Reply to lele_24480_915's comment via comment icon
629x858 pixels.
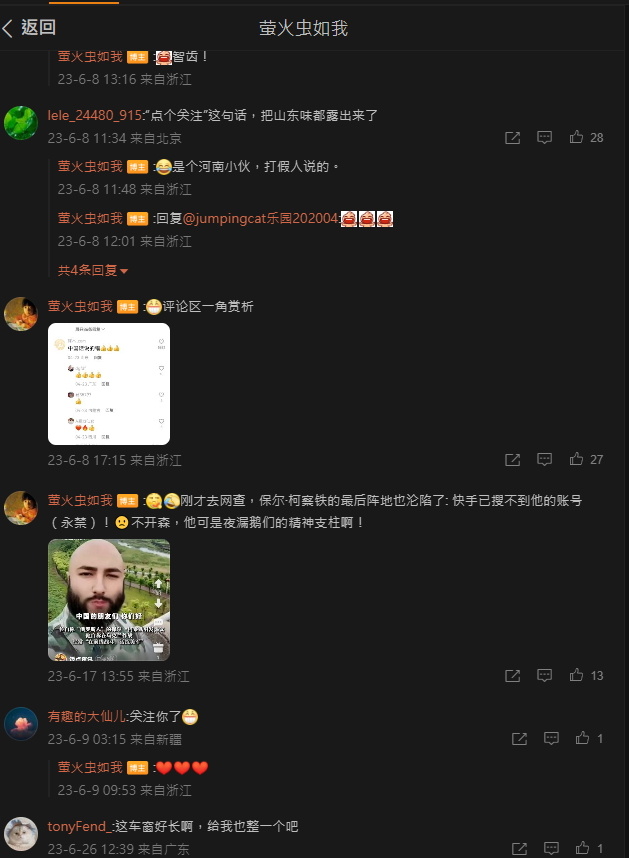pos(544,137)
